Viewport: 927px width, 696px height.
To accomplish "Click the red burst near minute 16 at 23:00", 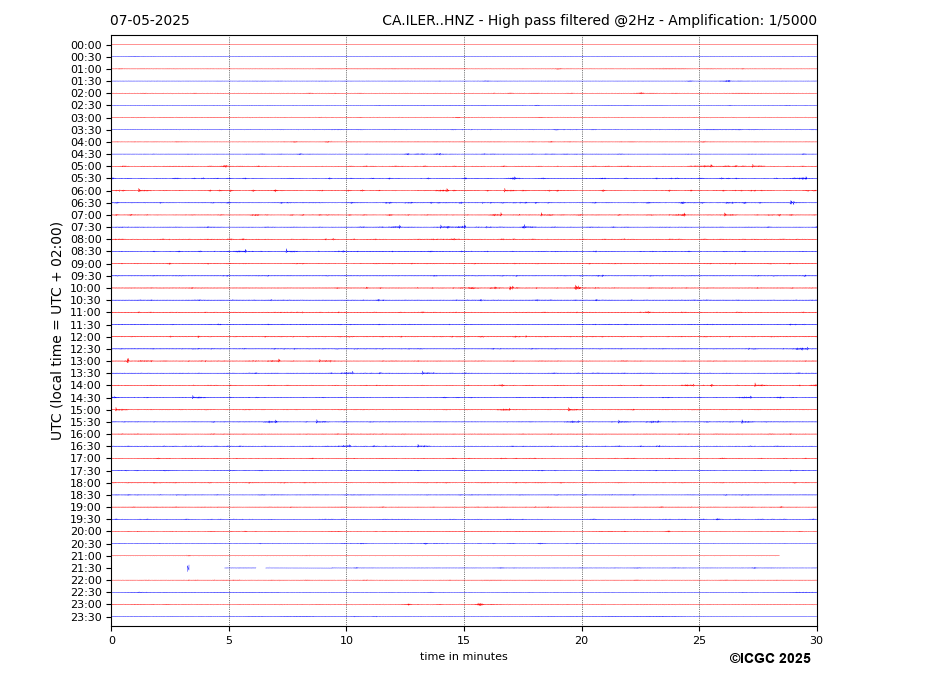I will 480,604.
